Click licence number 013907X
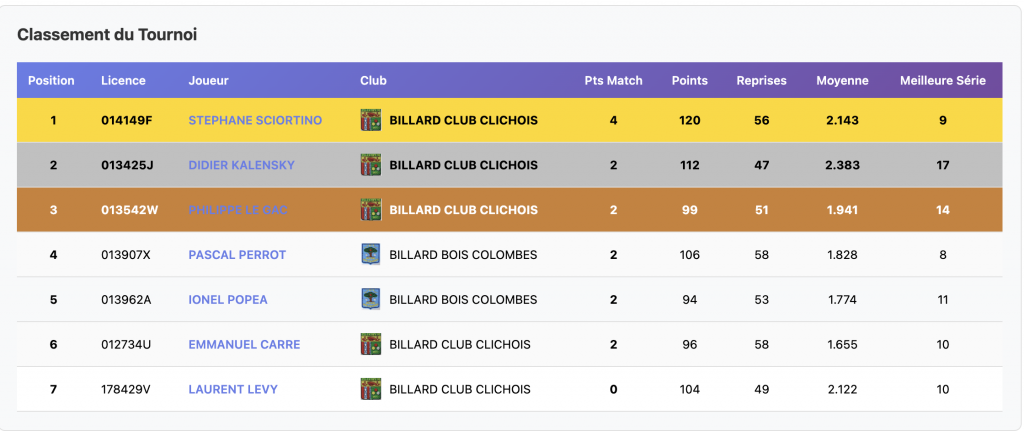The image size is (1024, 431). (x=126, y=255)
